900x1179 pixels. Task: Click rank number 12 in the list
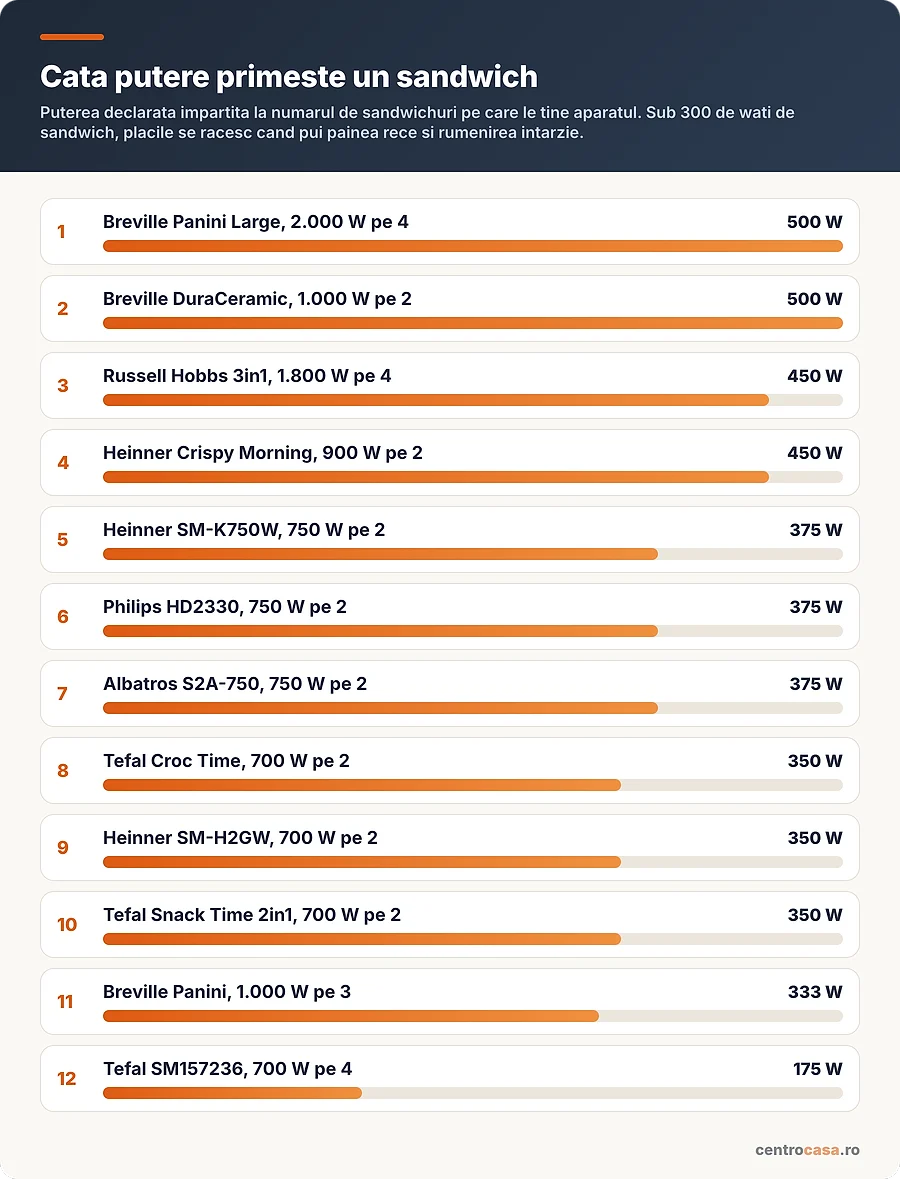[x=66, y=1079]
